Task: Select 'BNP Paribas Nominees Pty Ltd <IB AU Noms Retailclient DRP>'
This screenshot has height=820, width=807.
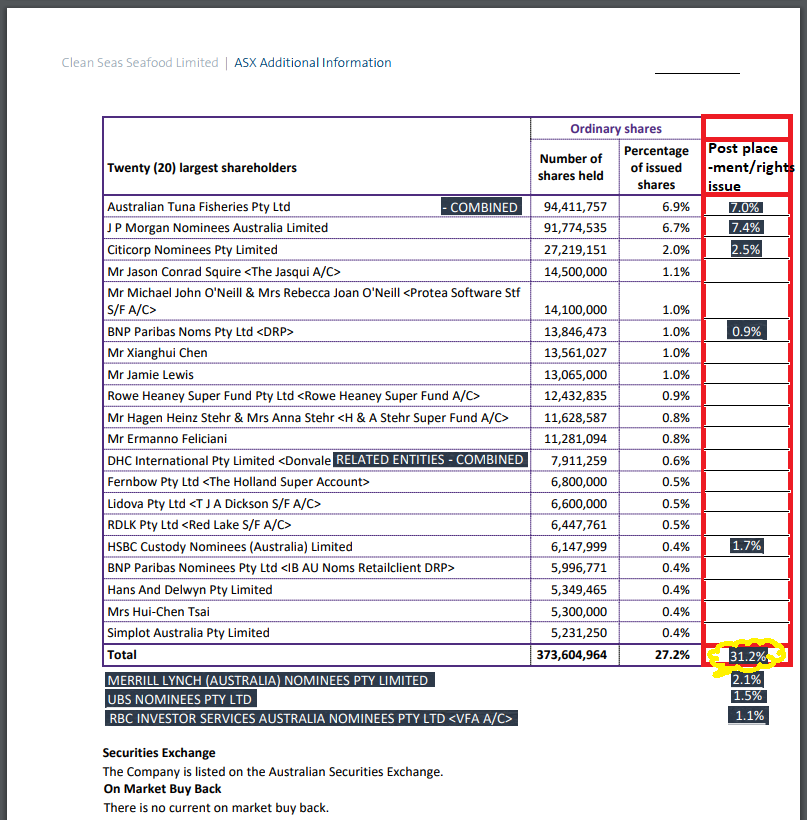Action: tap(281, 568)
